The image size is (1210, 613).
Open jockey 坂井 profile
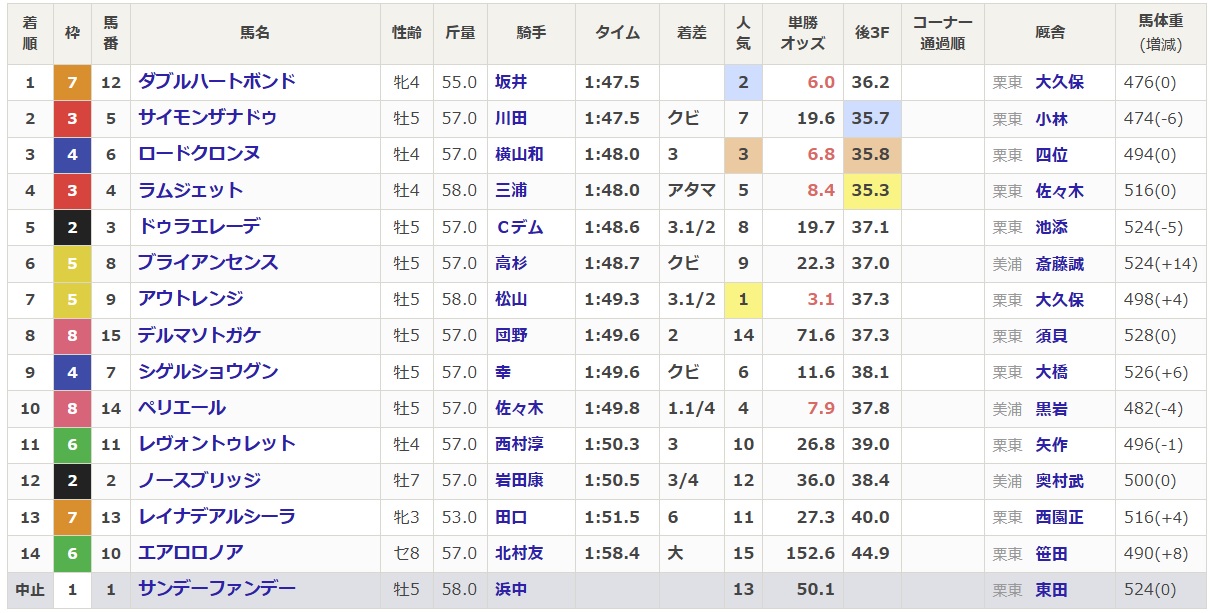click(x=510, y=83)
